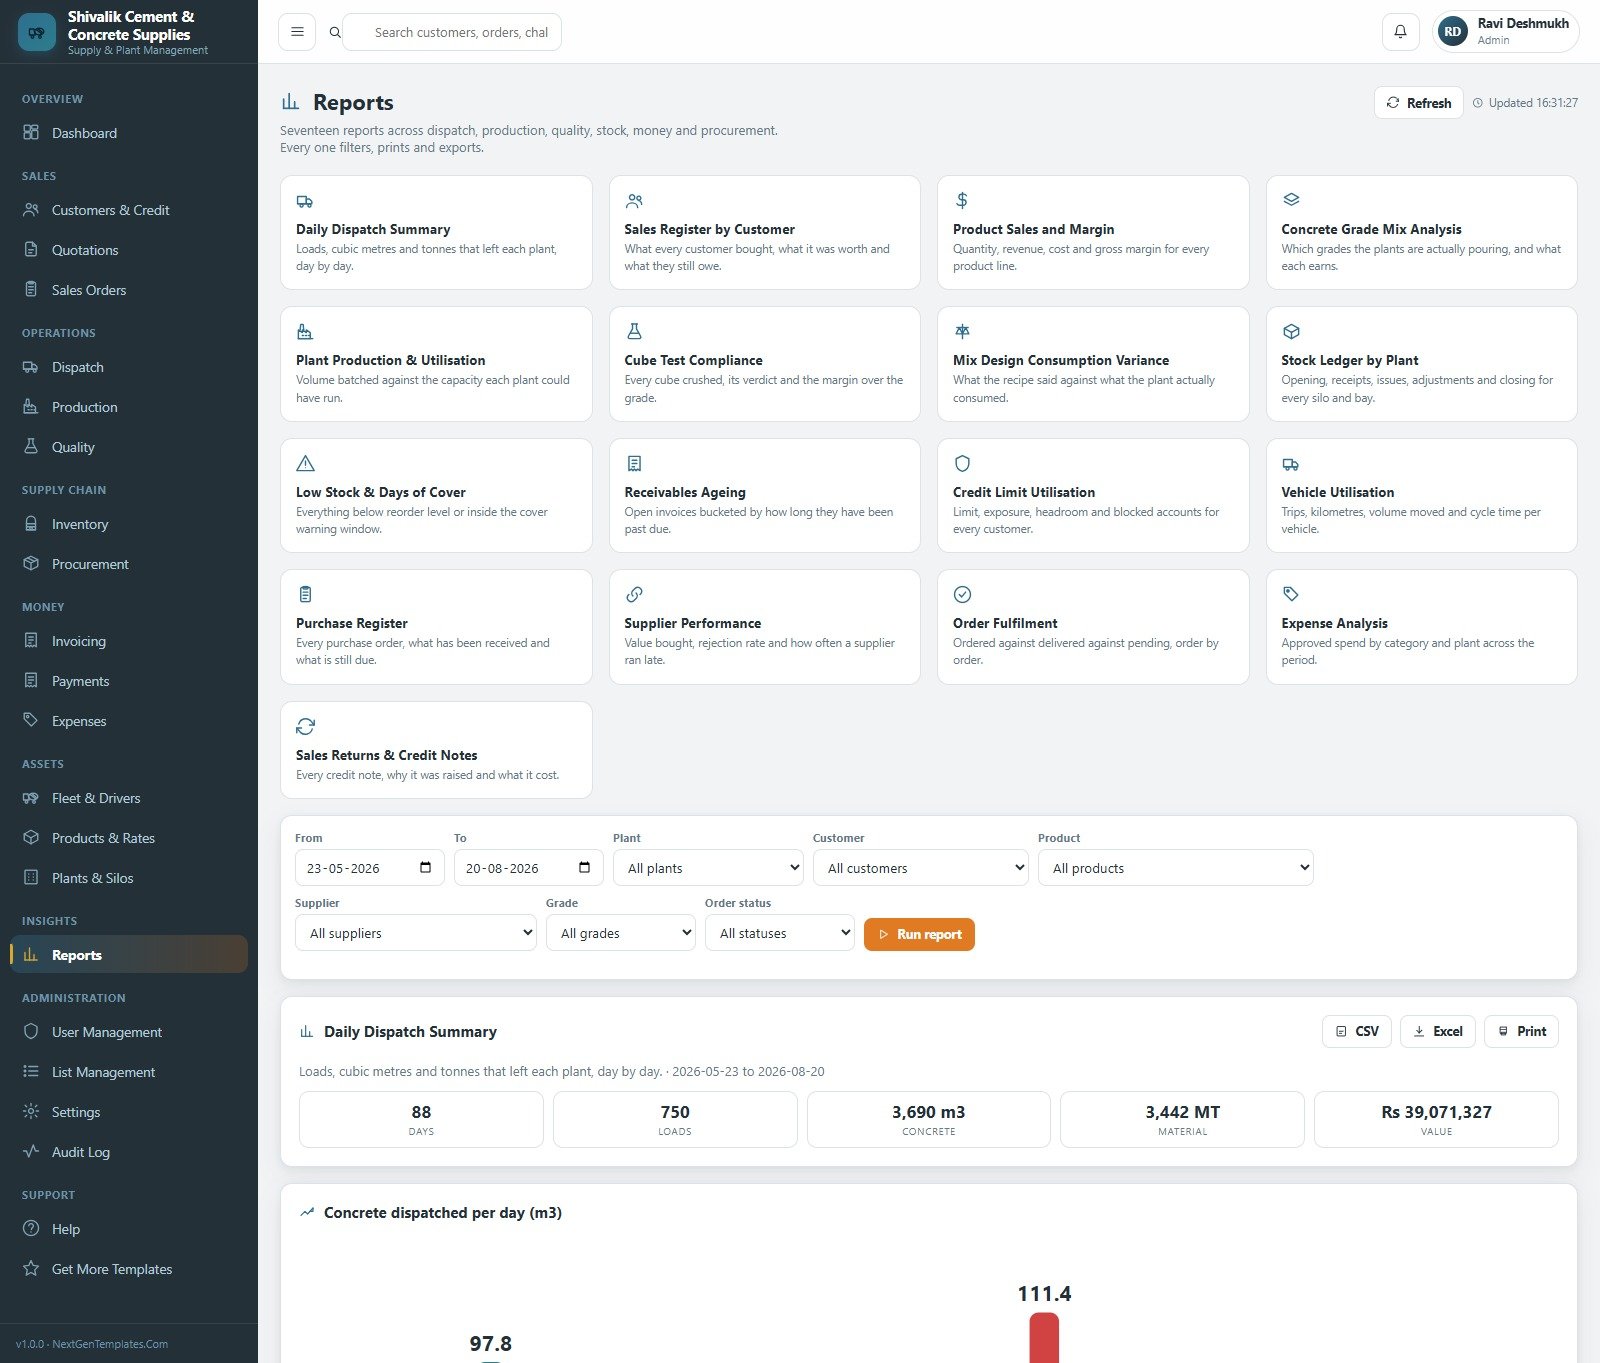Open calendar picker in To date field
Image resolution: width=1600 pixels, height=1363 pixels.
point(584,868)
